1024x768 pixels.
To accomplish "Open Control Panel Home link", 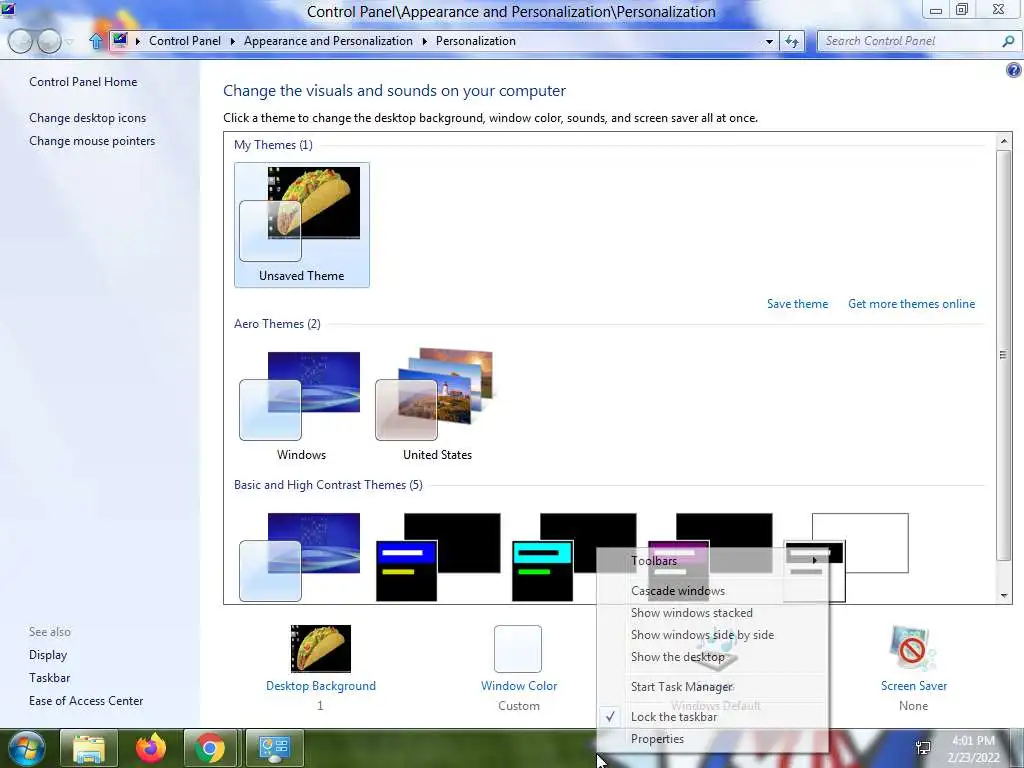I will pyautogui.click(x=83, y=82).
